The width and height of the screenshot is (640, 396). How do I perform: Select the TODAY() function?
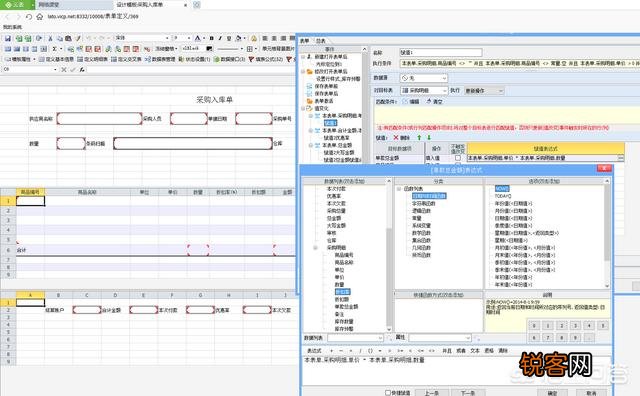pyautogui.click(x=503, y=196)
